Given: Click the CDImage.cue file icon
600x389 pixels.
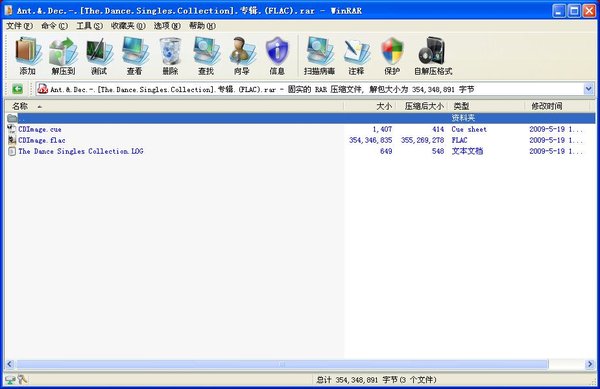Looking at the screenshot, I should [12, 129].
